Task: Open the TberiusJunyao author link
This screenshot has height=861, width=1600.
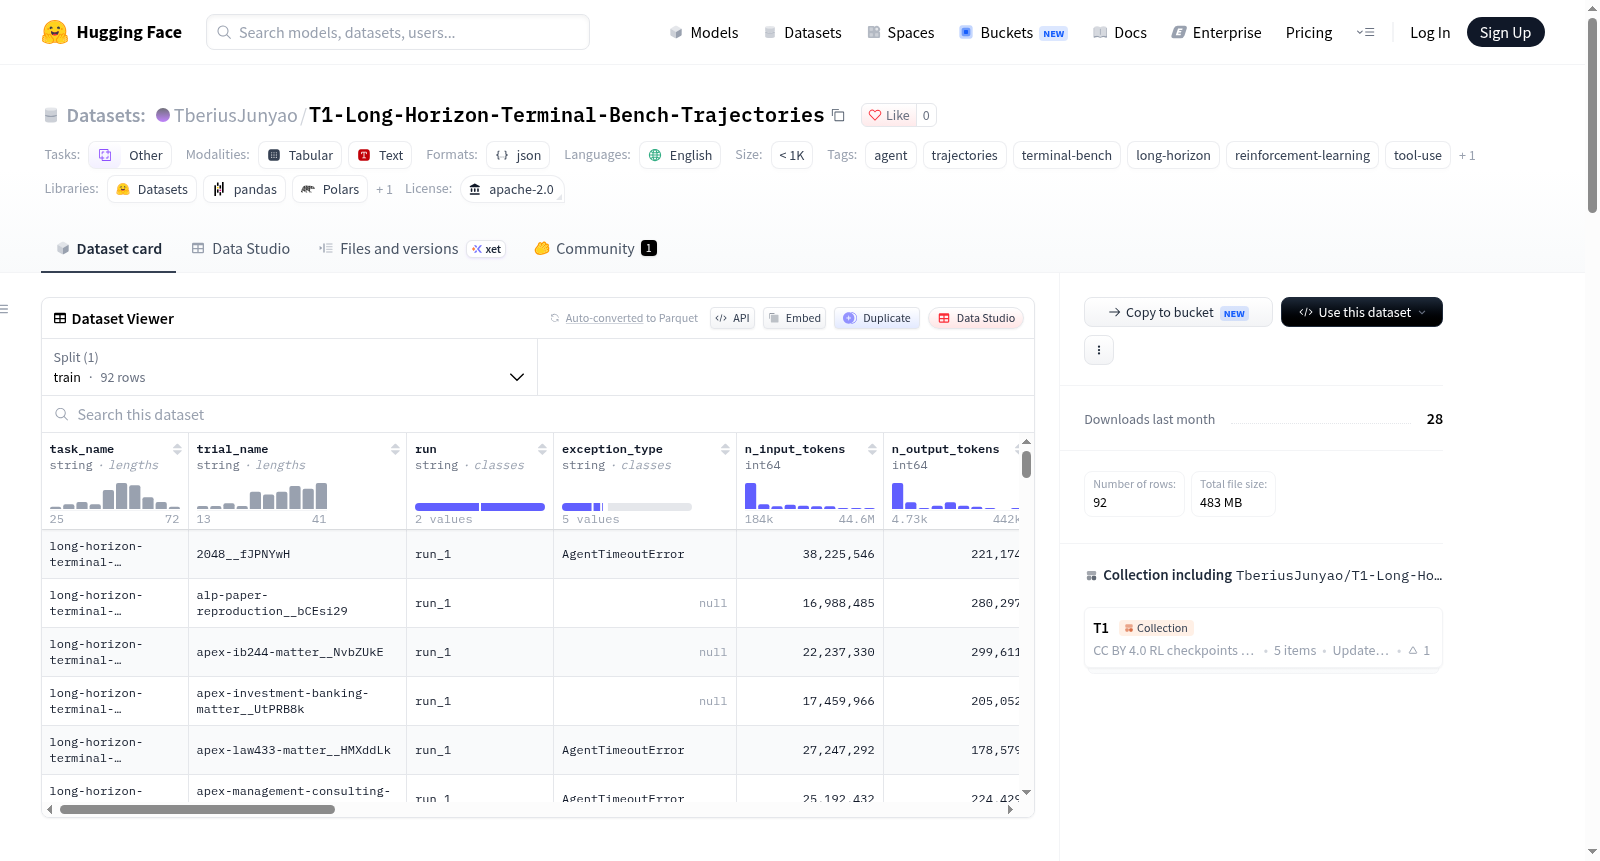Action: tap(235, 115)
